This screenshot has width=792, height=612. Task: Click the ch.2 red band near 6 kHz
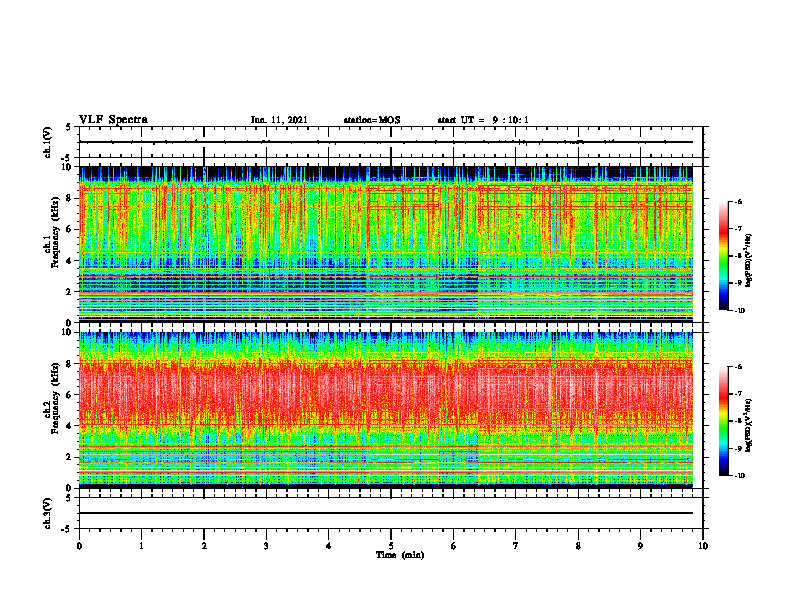pos(386,395)
